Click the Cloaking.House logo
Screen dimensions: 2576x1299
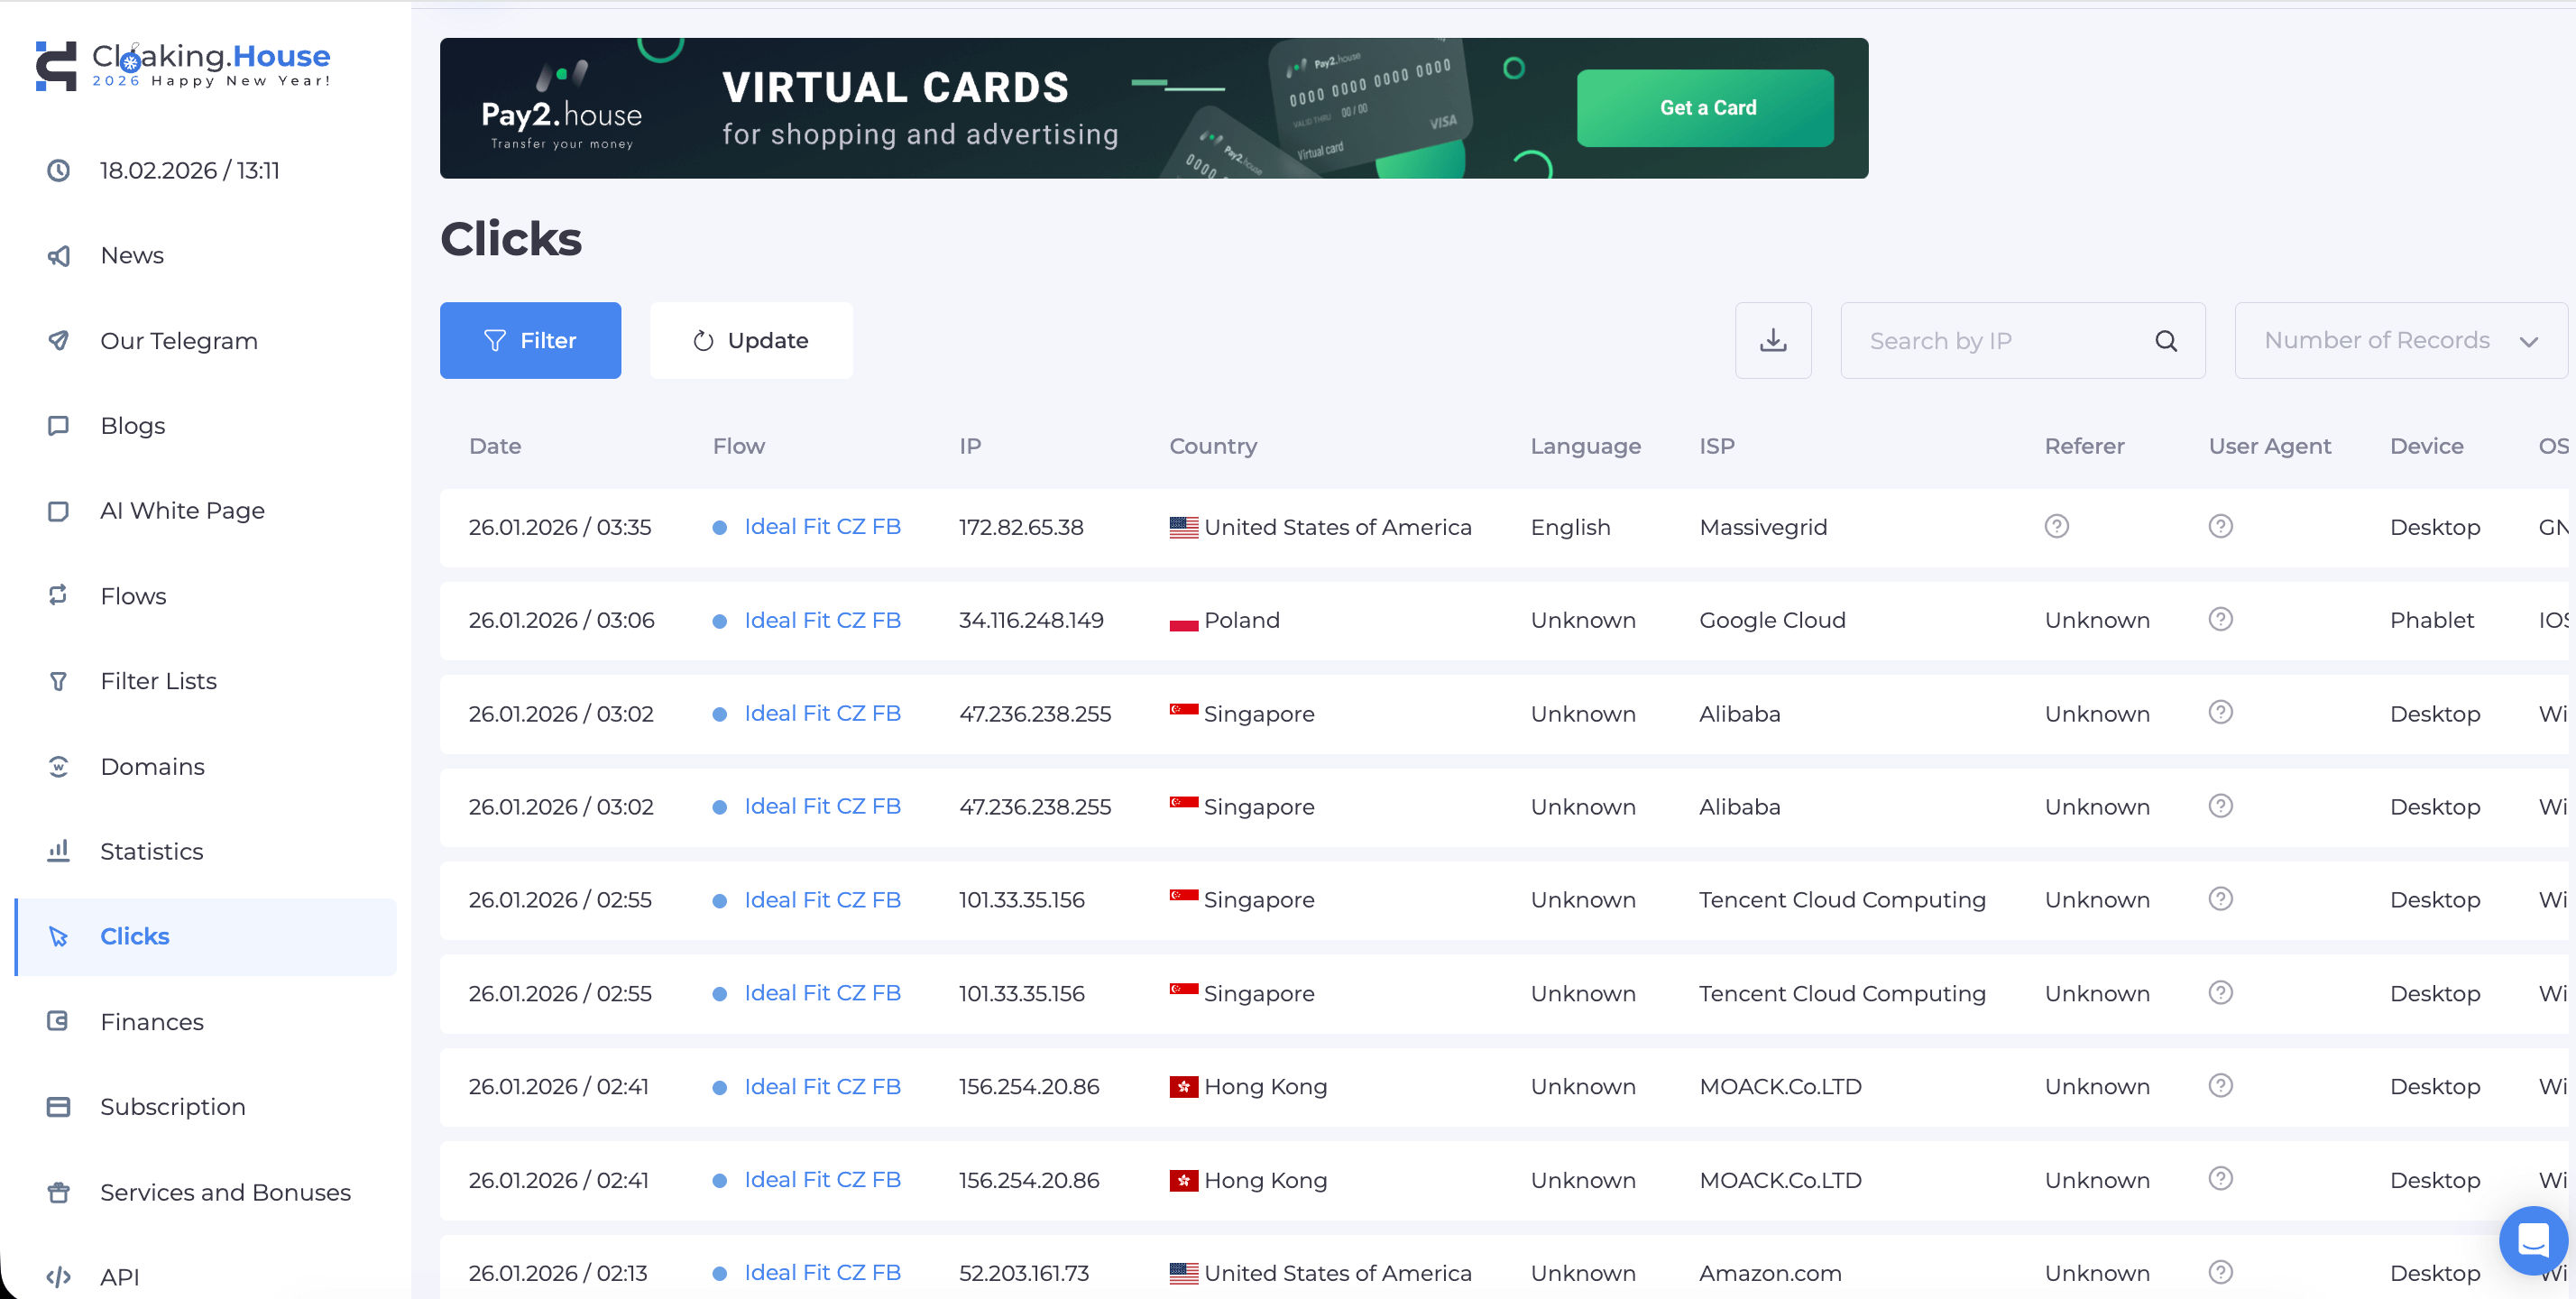click(183, 66)
